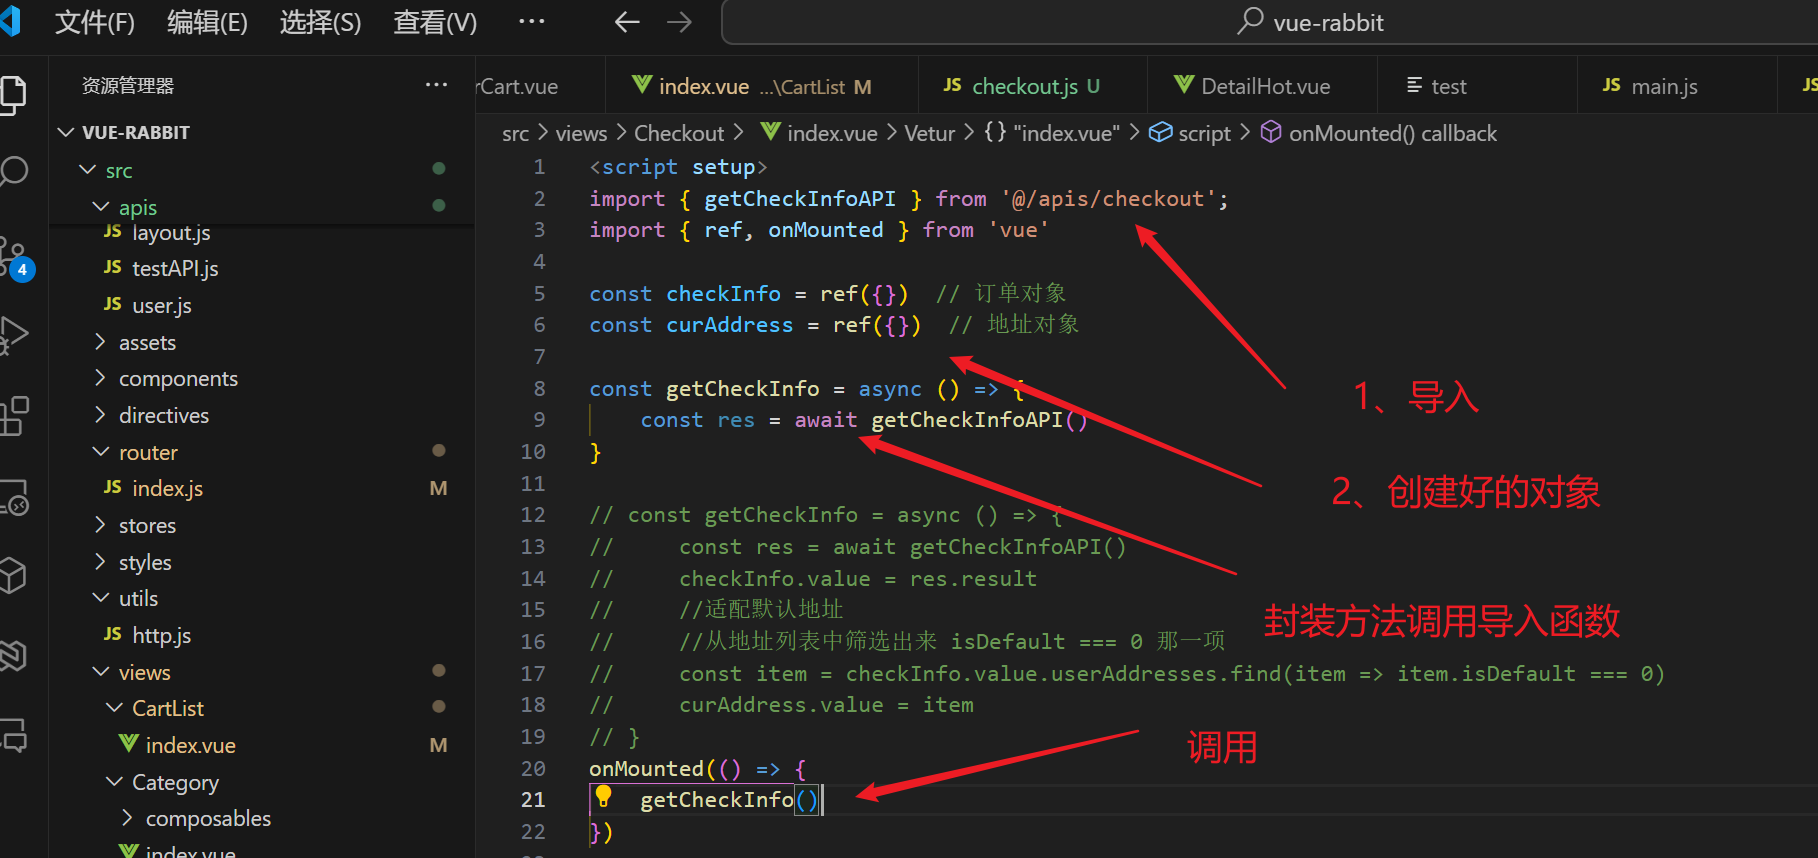Switch to the DetailHot.vue tab

click(x=1262, y=86)
